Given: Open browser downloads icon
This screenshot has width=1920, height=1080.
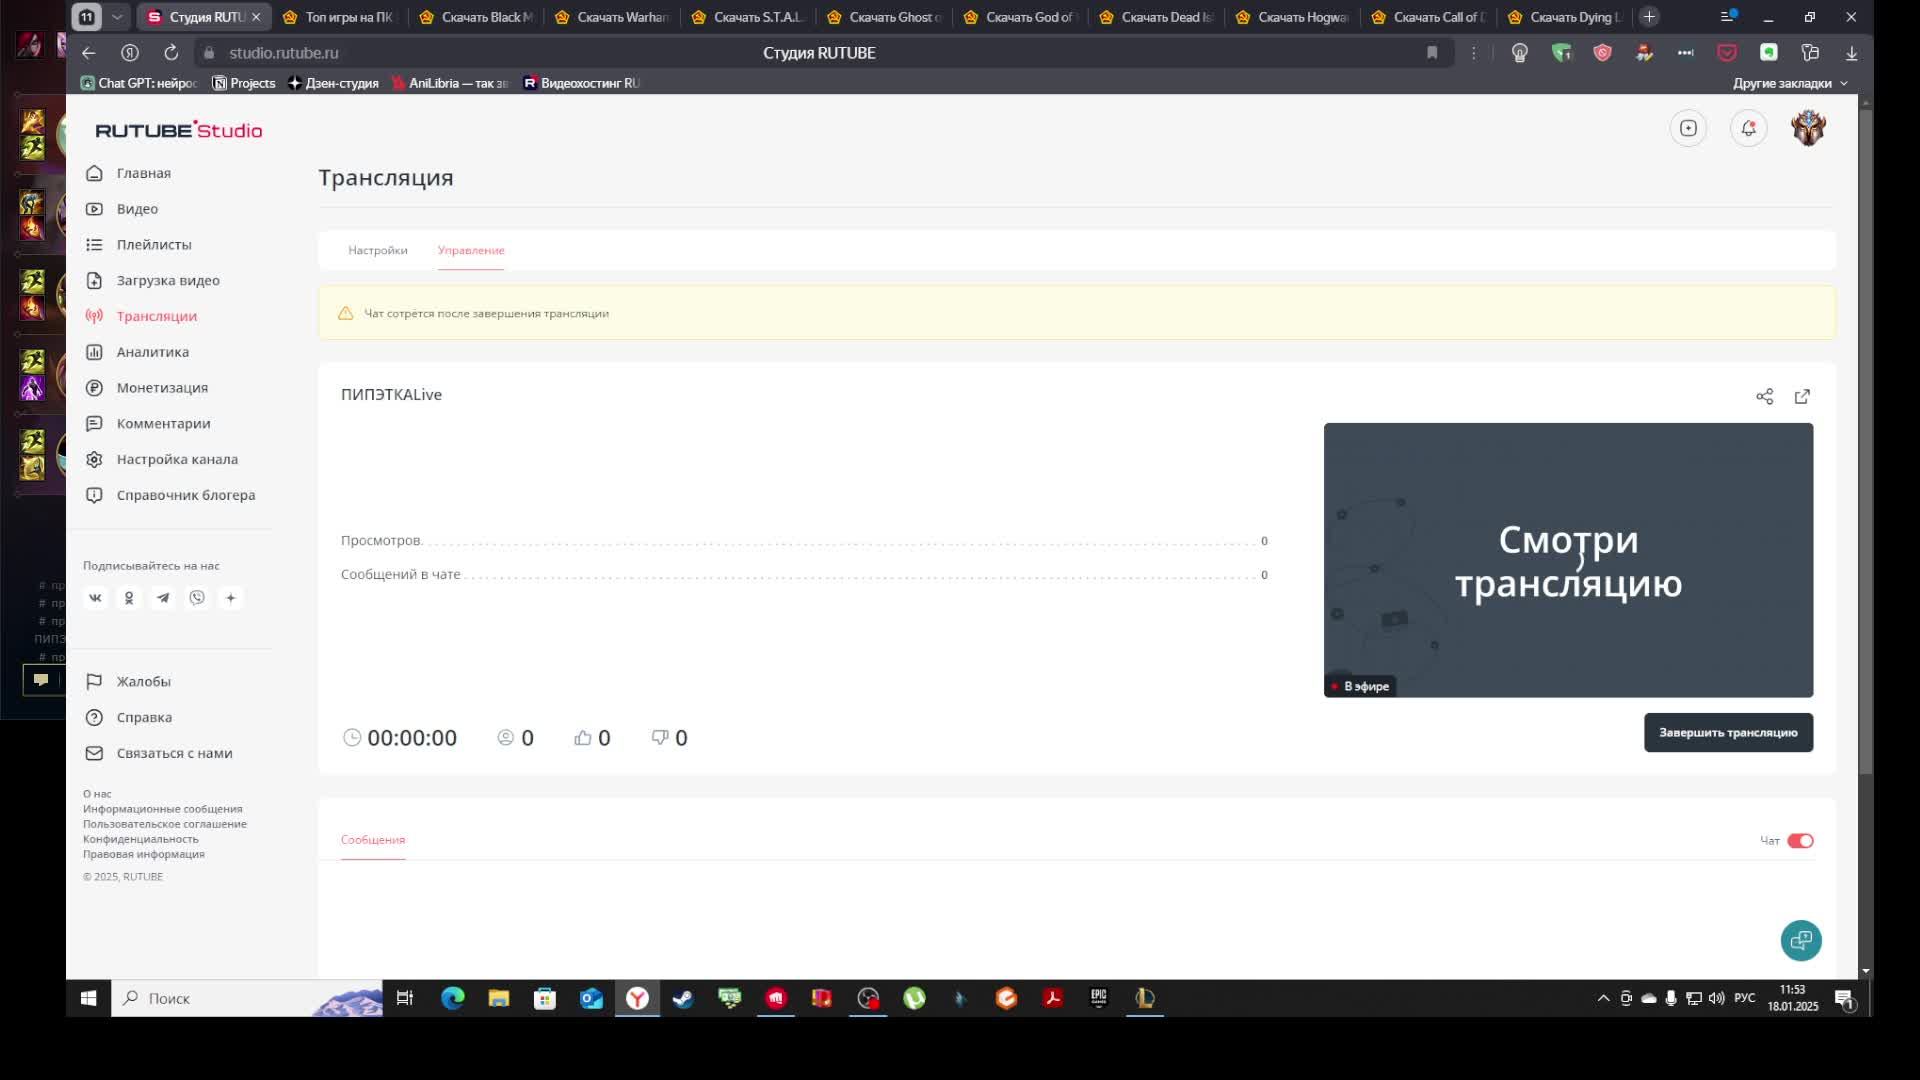Looking at the screenshot, I should click(x=1851, y=53).
